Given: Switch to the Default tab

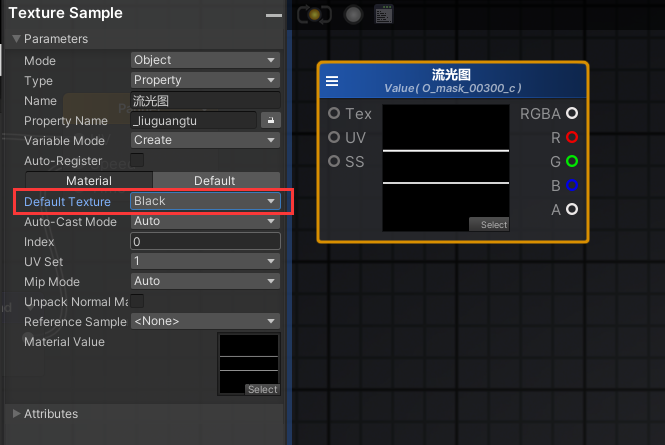Looking at the screenshot, I should 216,181.
